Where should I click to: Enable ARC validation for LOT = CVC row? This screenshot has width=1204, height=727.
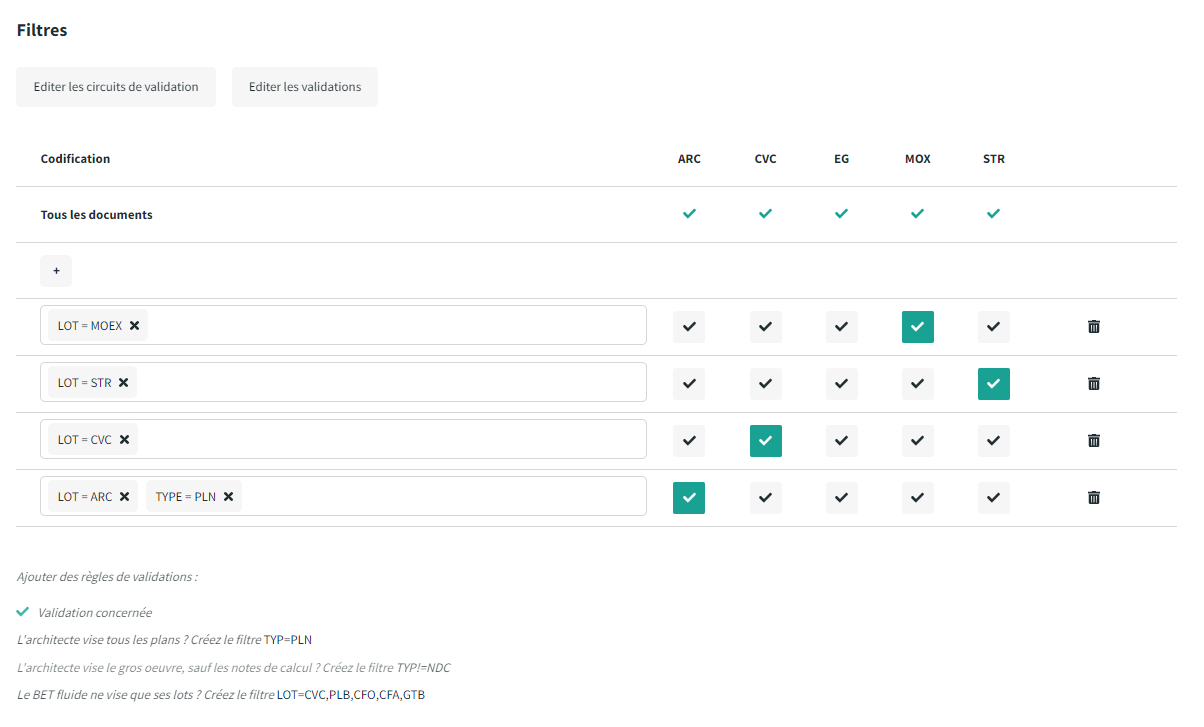pyautogui.click(x=689, y=441)
